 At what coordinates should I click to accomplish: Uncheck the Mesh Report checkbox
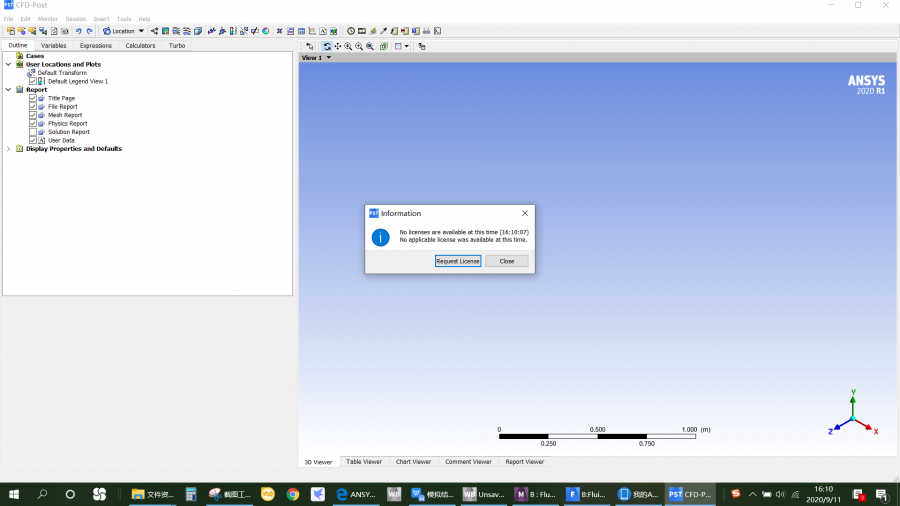pos(33,115)
